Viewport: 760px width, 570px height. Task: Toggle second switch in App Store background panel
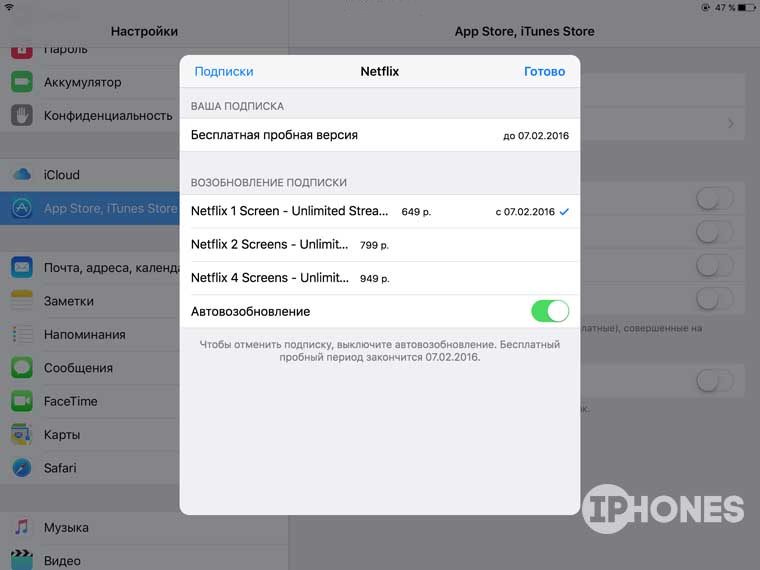point(715,232)
